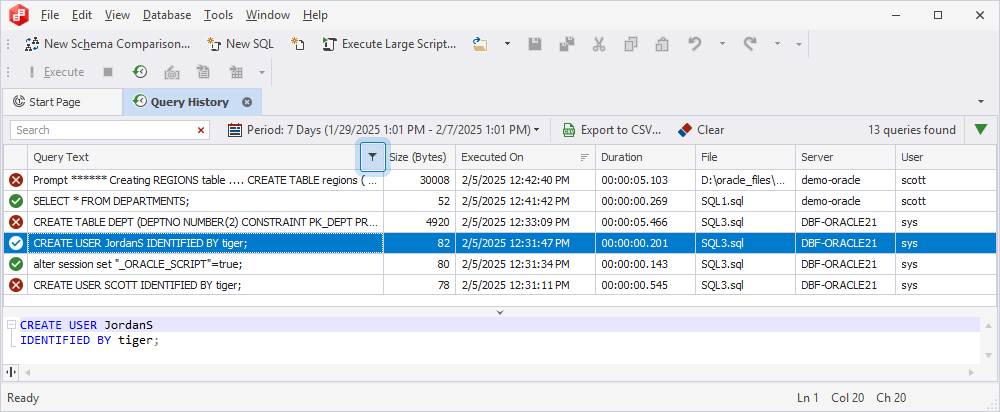Screen dimensions: 1000x412
Task: Click the grayed bracketed @ toolbar icon
Action: click(172, 72)
